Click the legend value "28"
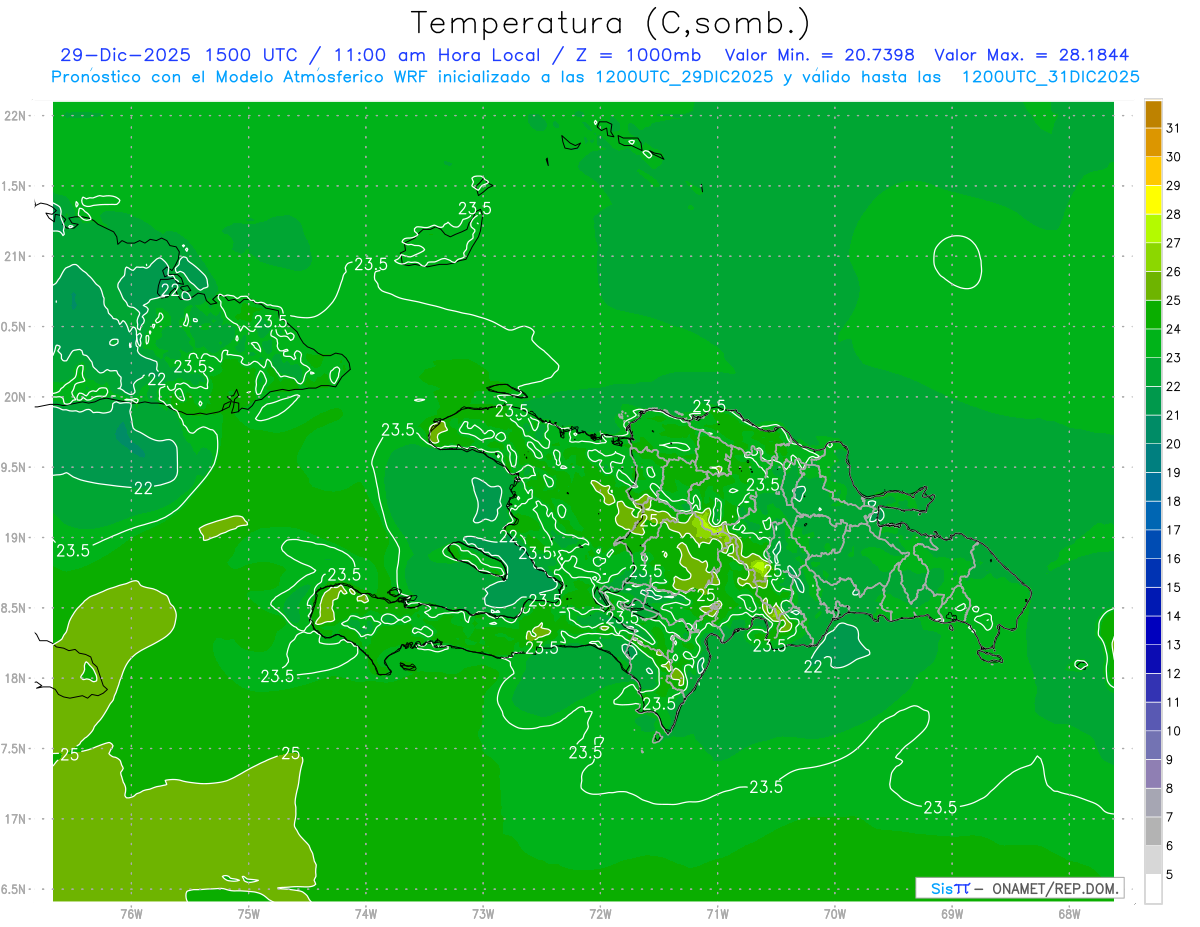Image resolution: width=1200 pixels, height=927 pixels. pos(1173,214)
